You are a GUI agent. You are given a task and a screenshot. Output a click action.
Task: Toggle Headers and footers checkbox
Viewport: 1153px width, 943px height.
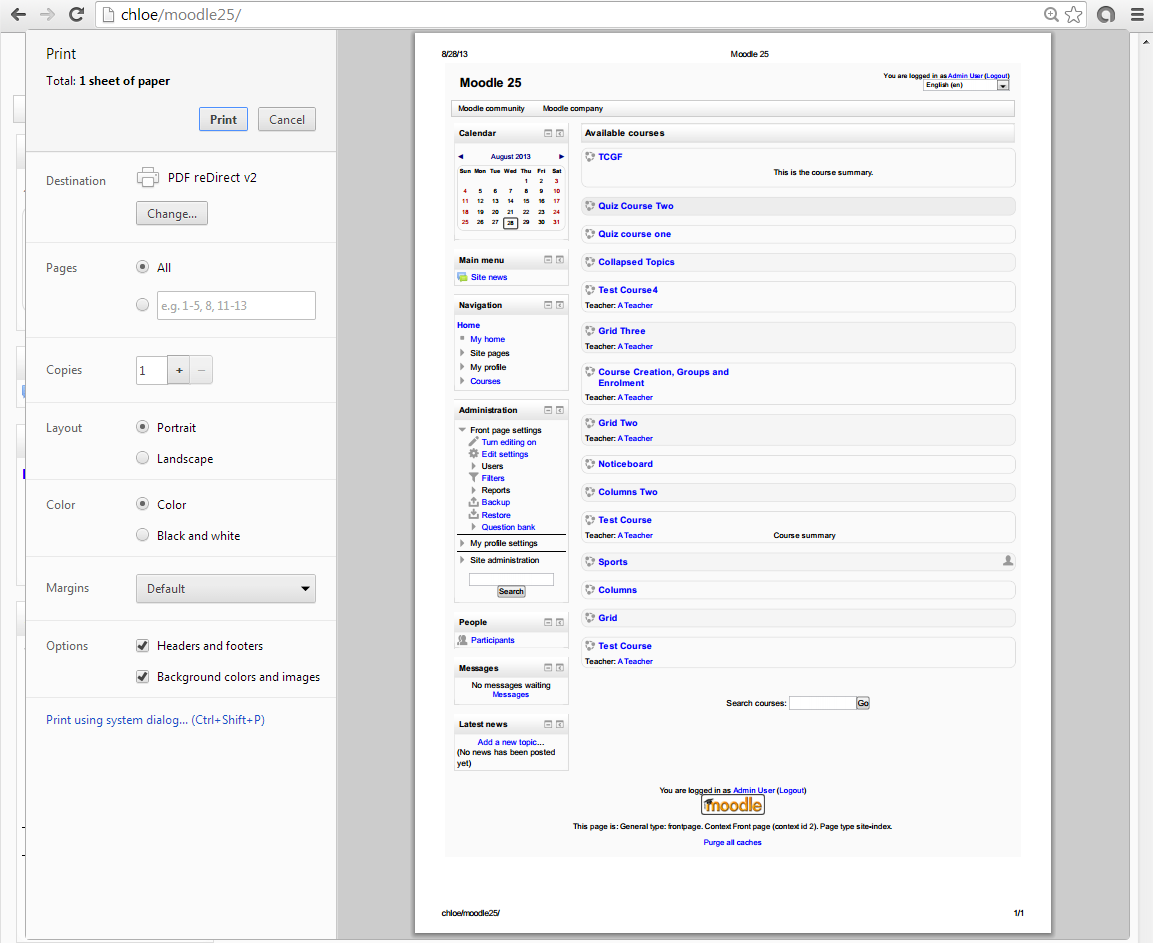(143, 645)
